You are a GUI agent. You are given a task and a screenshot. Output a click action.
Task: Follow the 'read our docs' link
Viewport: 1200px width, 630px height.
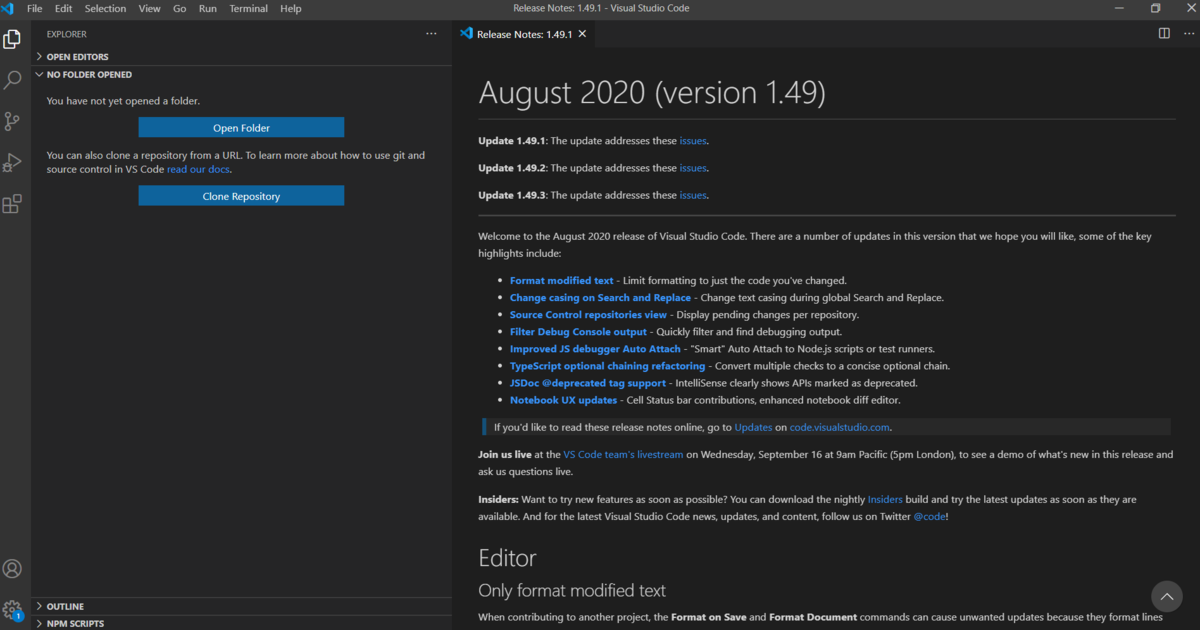198,170
